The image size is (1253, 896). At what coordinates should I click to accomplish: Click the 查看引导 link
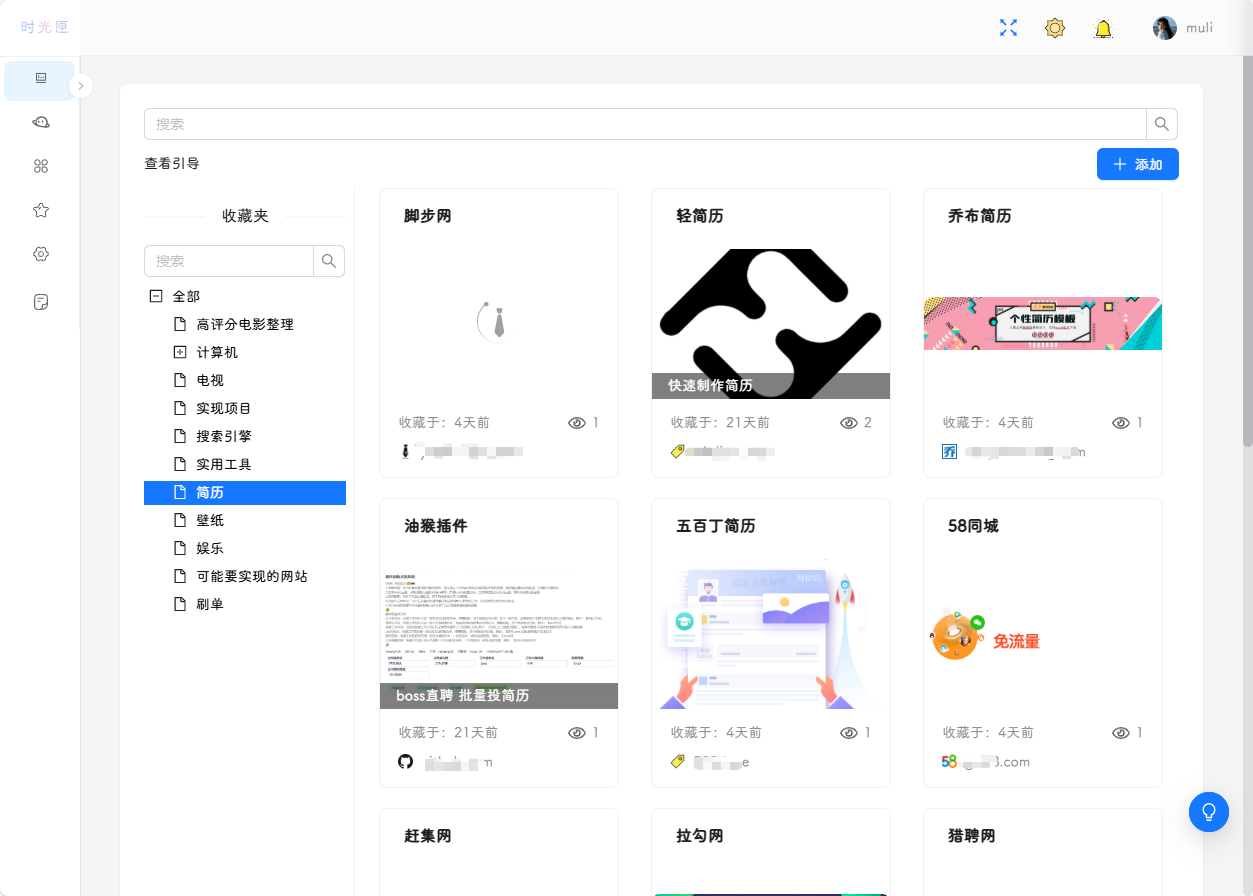point(172,163)
